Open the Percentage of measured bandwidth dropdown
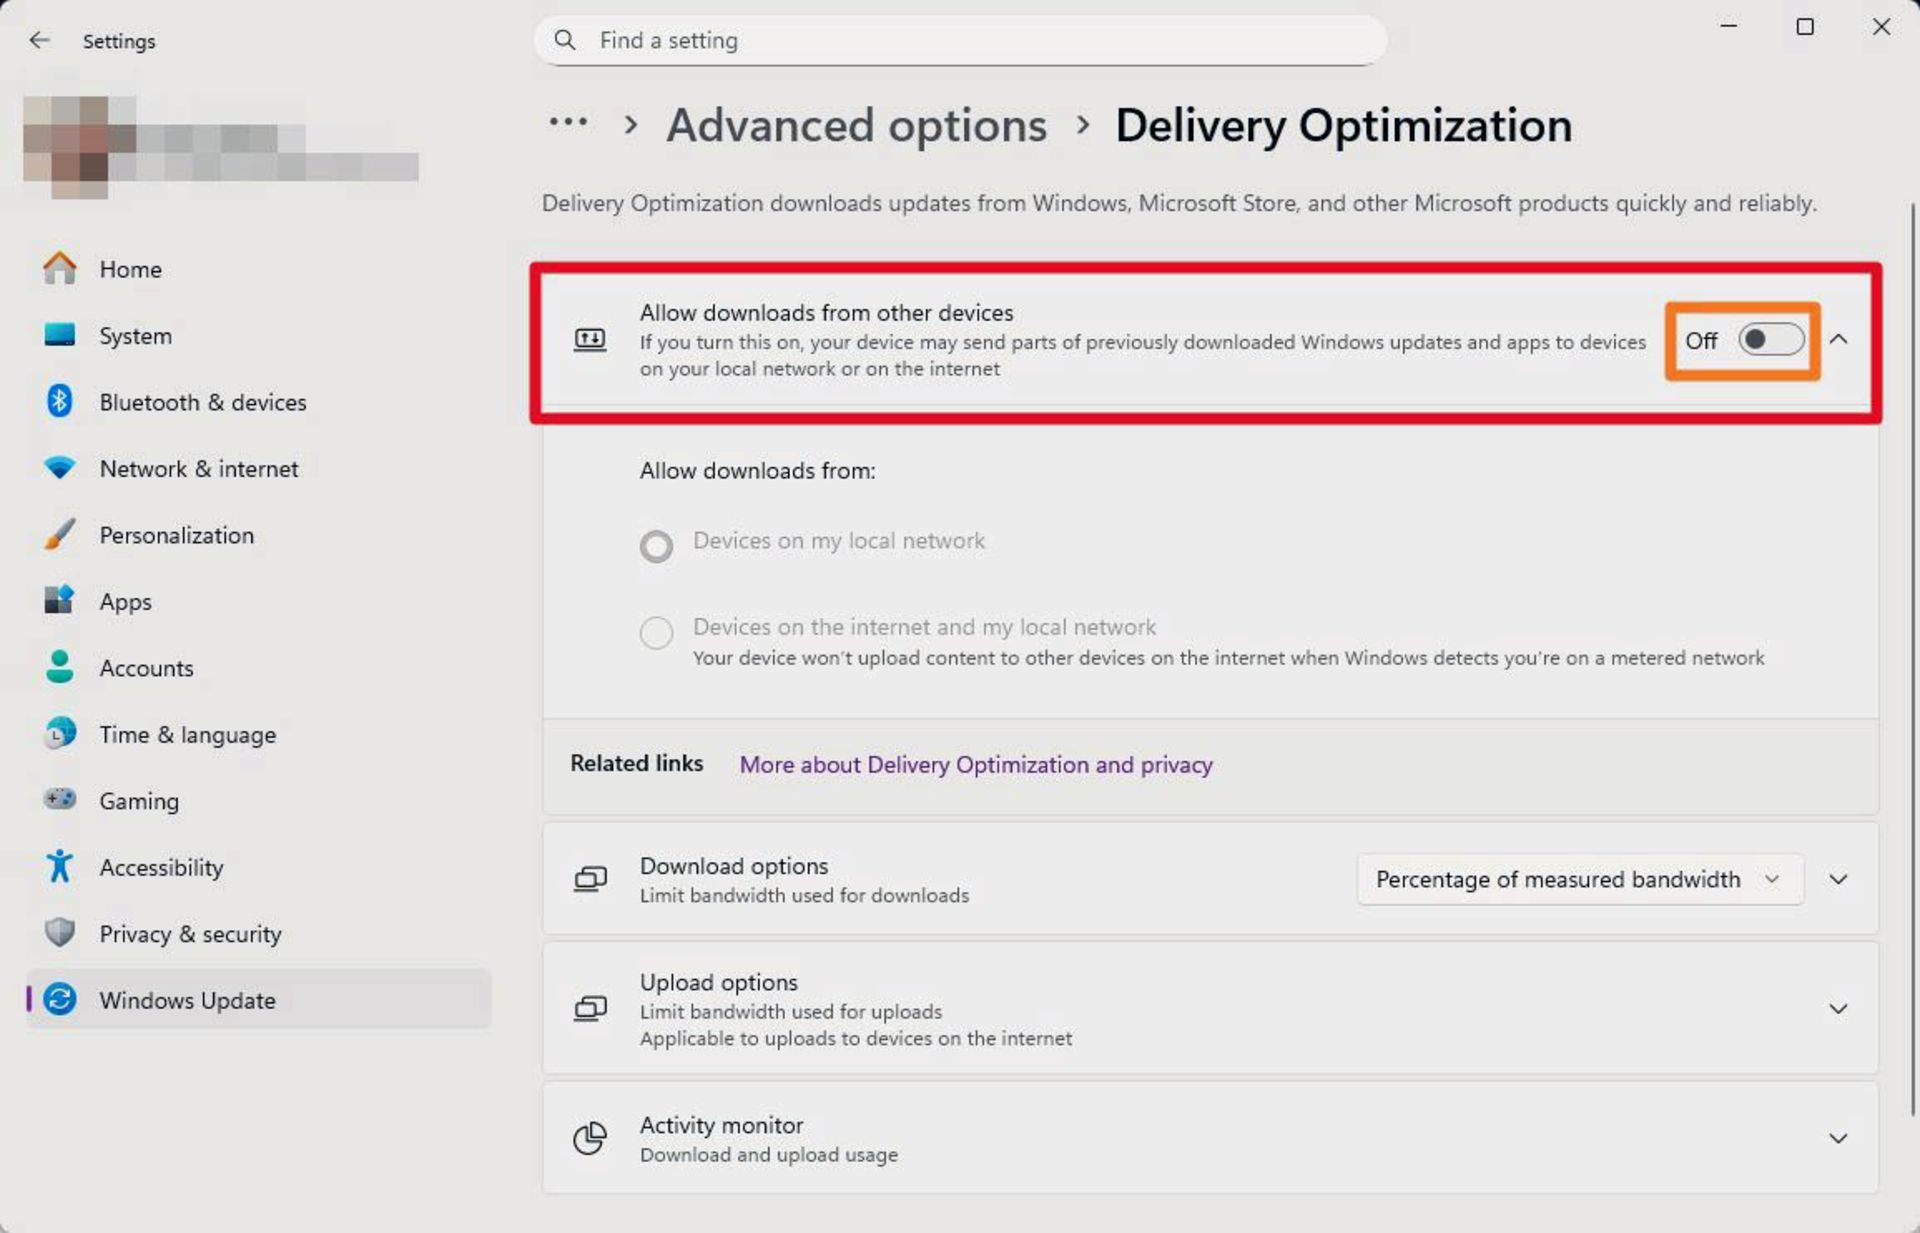 (x=1578, y=879)
